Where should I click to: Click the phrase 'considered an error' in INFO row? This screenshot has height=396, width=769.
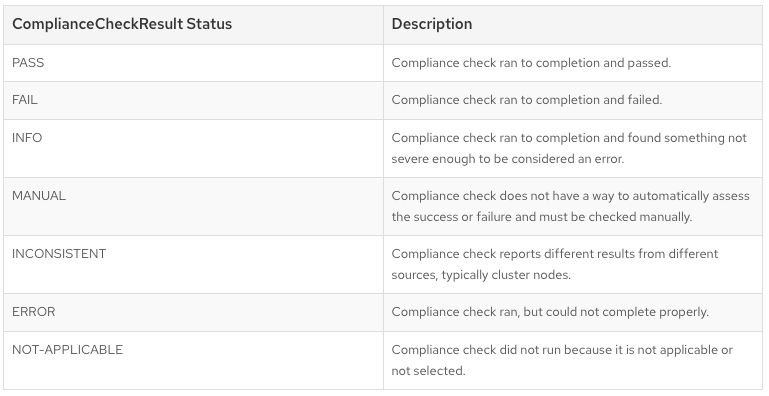[568, 159]
